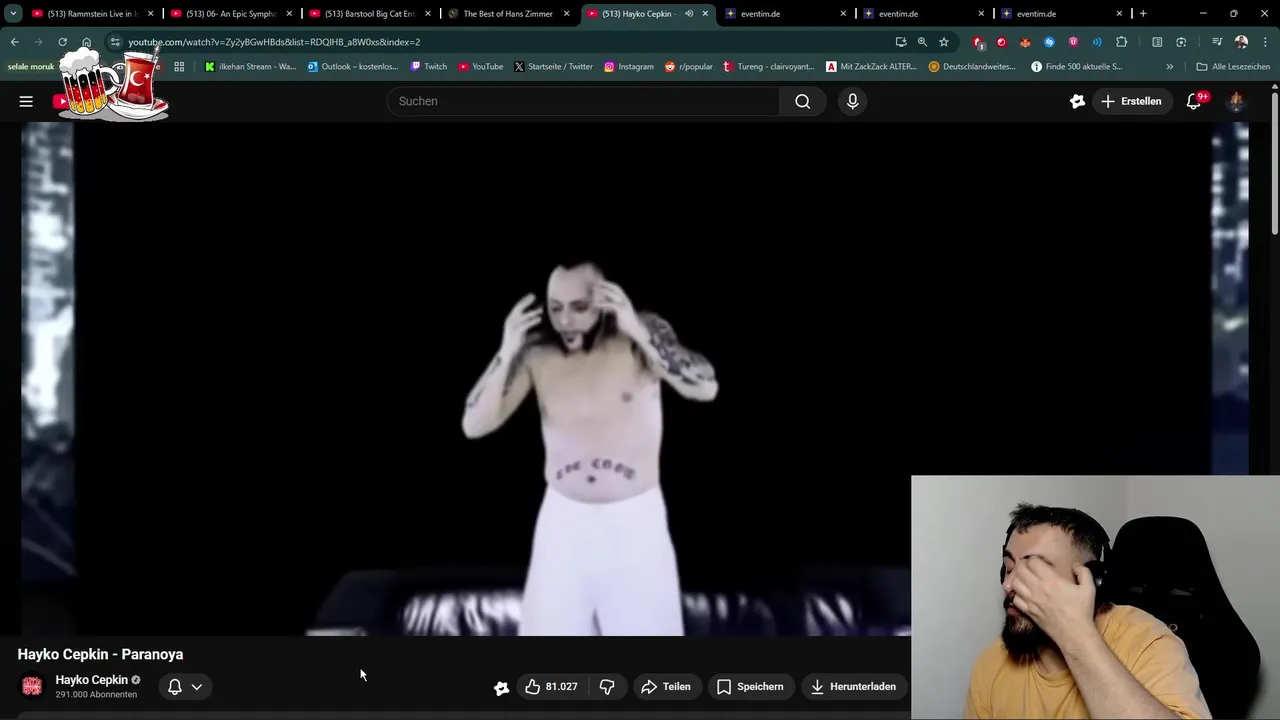Share video with Teilen button
The height and width of the screenshot is (720, 1280).
coord(666,686)
